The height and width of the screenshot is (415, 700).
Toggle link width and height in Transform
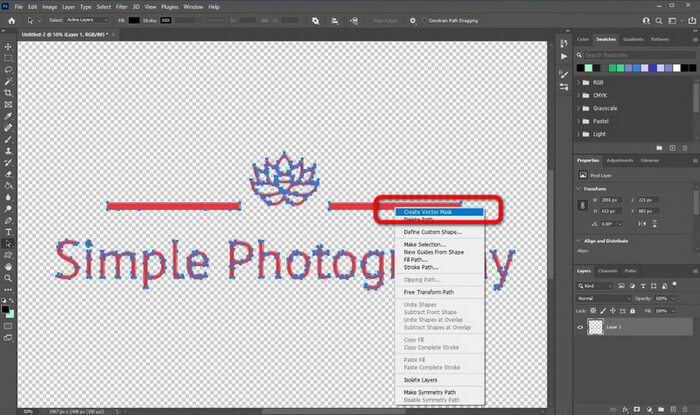tap(582, 206)
